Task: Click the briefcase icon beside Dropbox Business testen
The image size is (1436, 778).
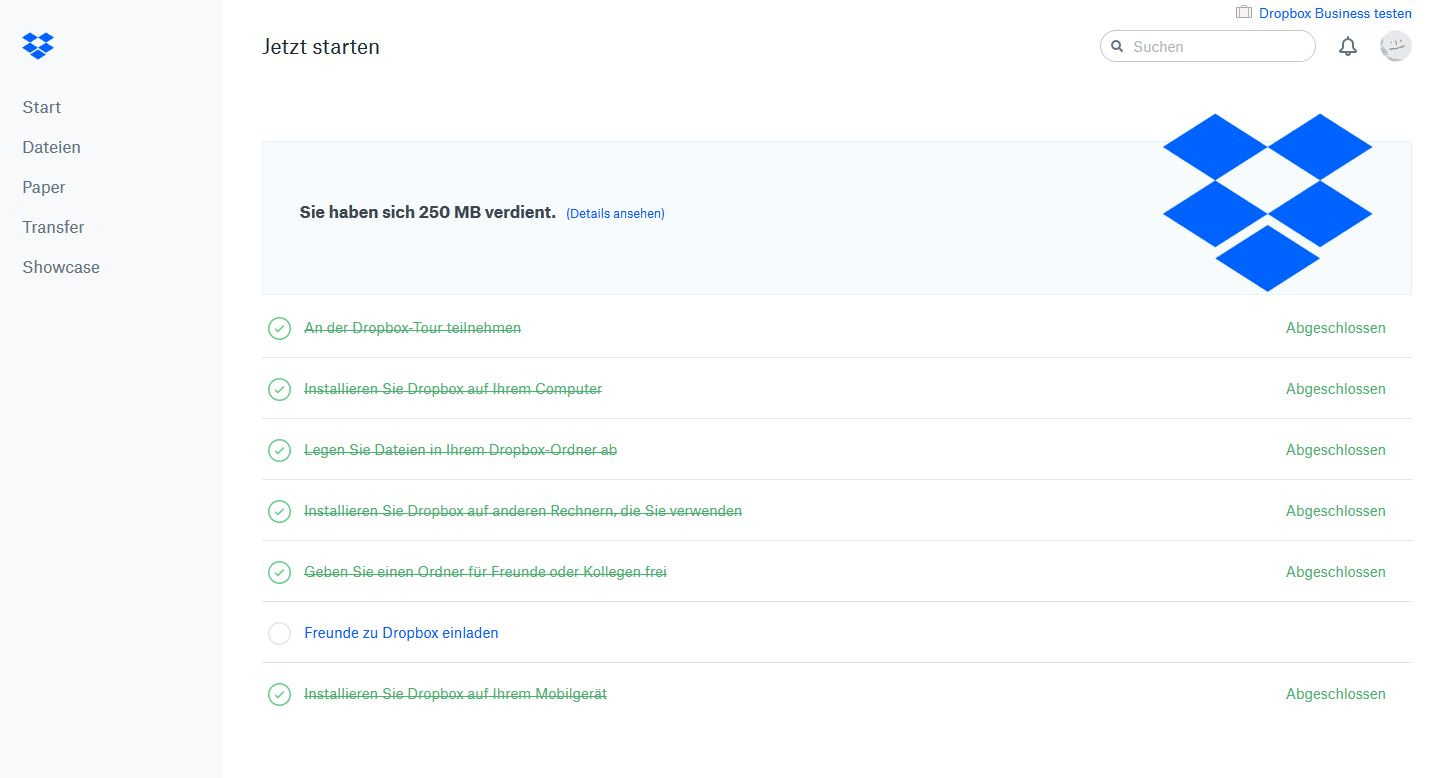Action: (1244, 13)
